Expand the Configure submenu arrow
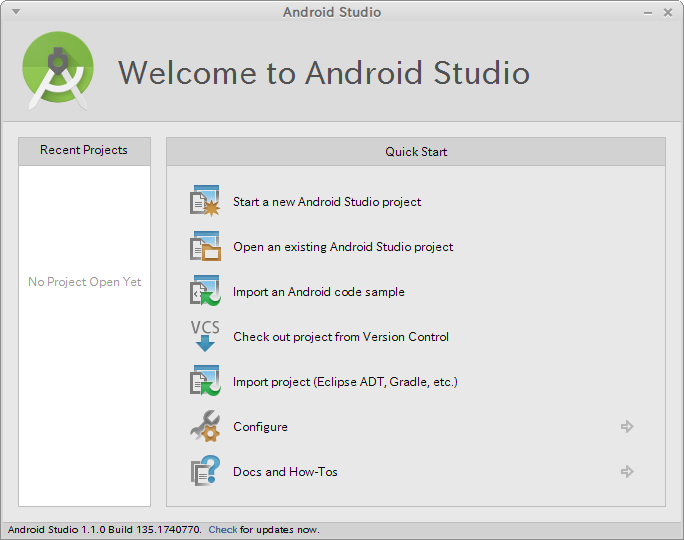The image size is (684, 540). [627, 427]
